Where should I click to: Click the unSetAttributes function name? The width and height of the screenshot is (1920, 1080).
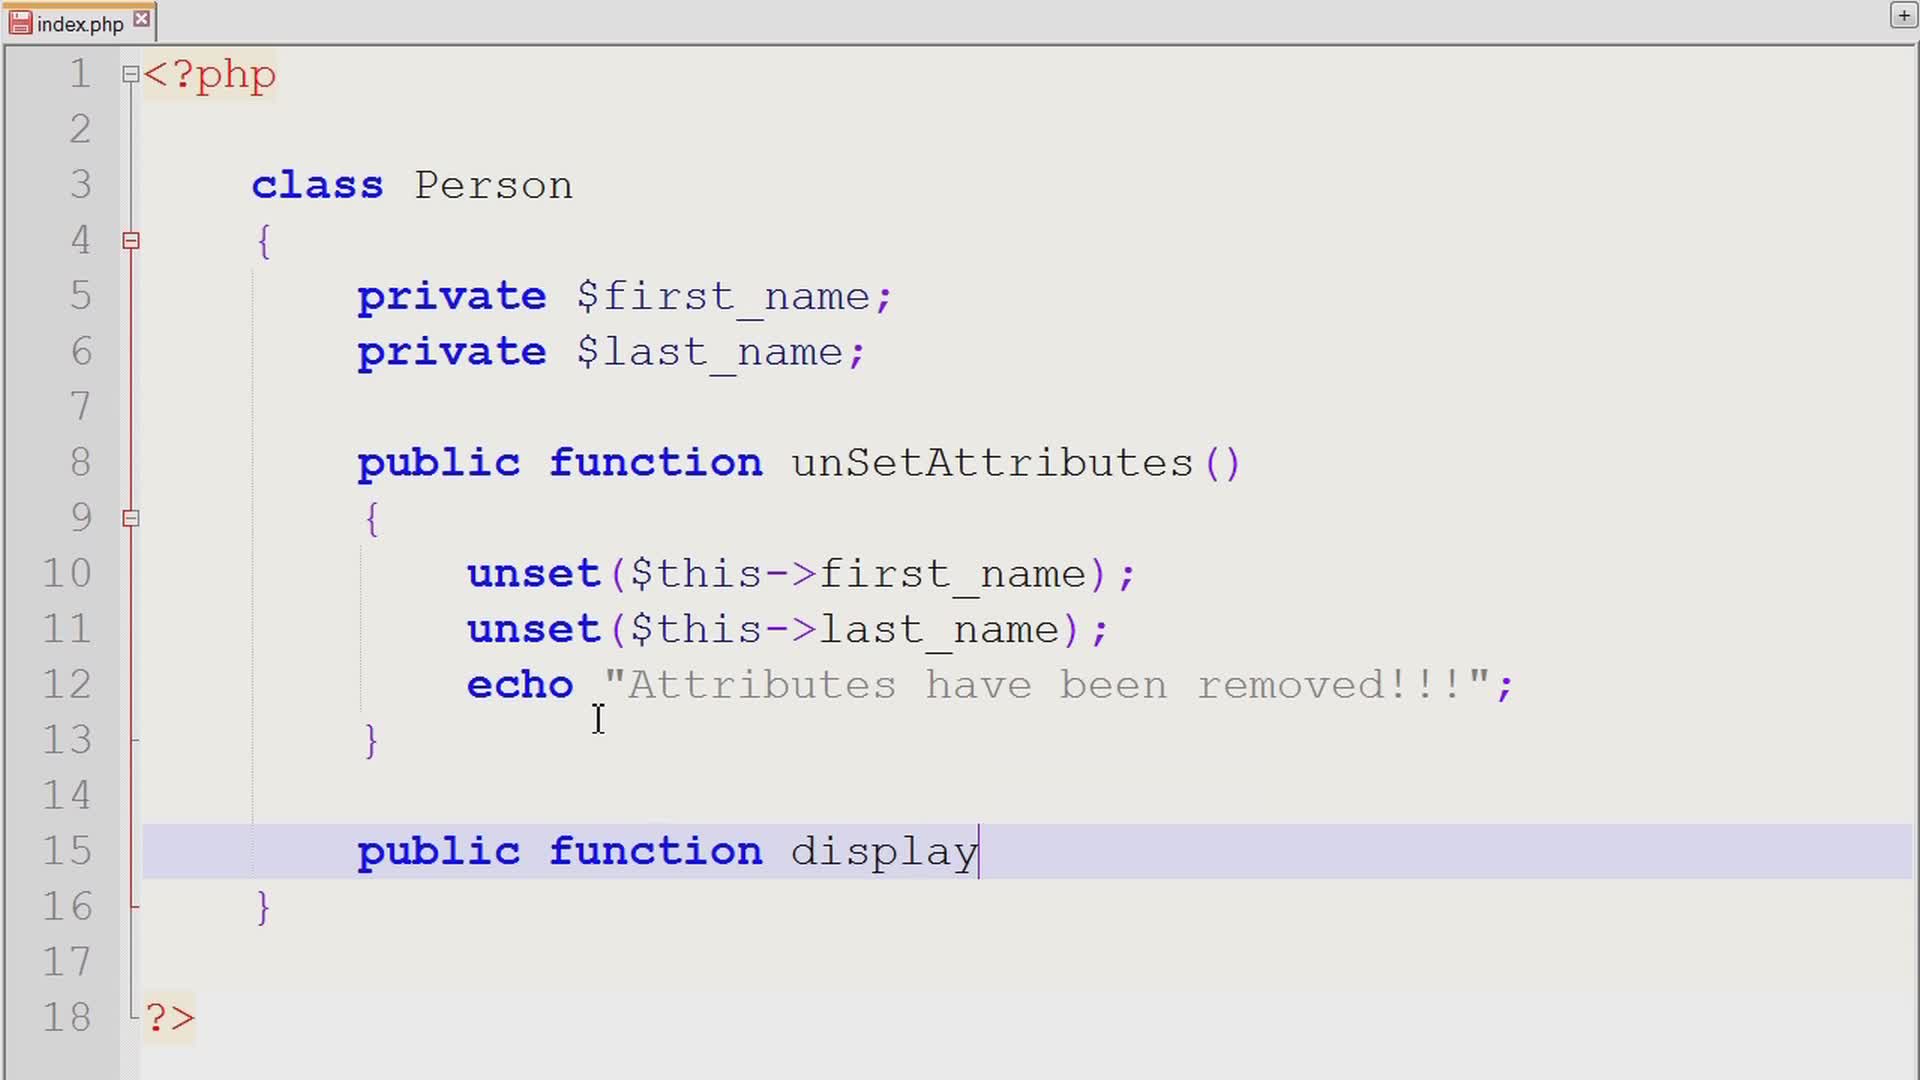[991, 463]
